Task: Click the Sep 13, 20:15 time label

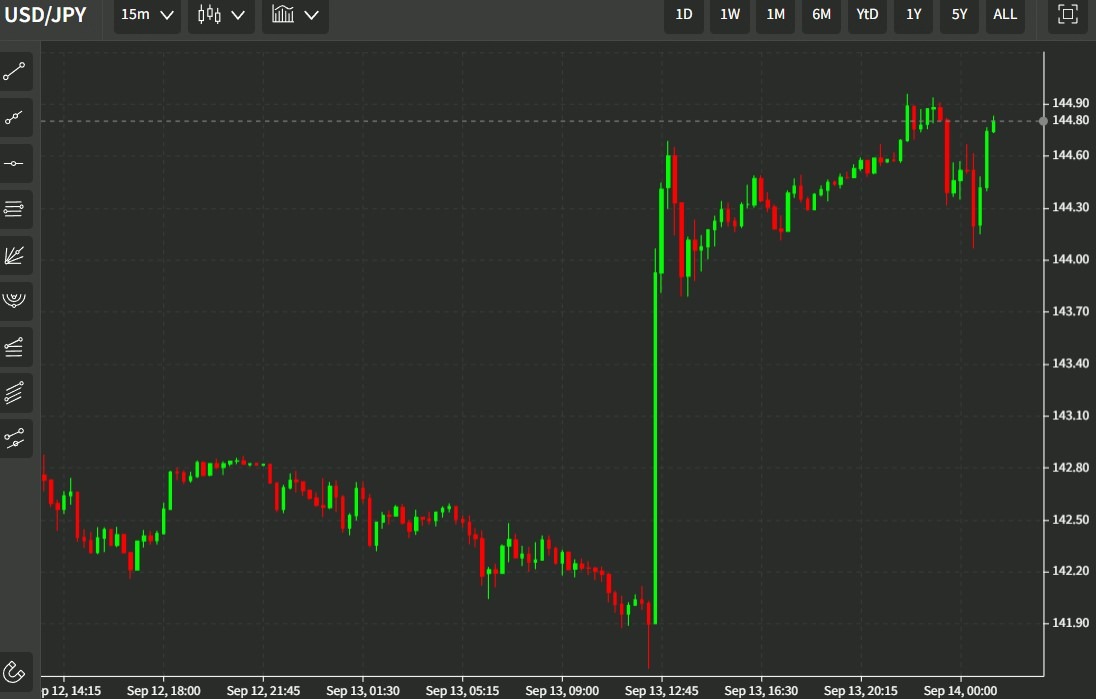Action: 860,691
